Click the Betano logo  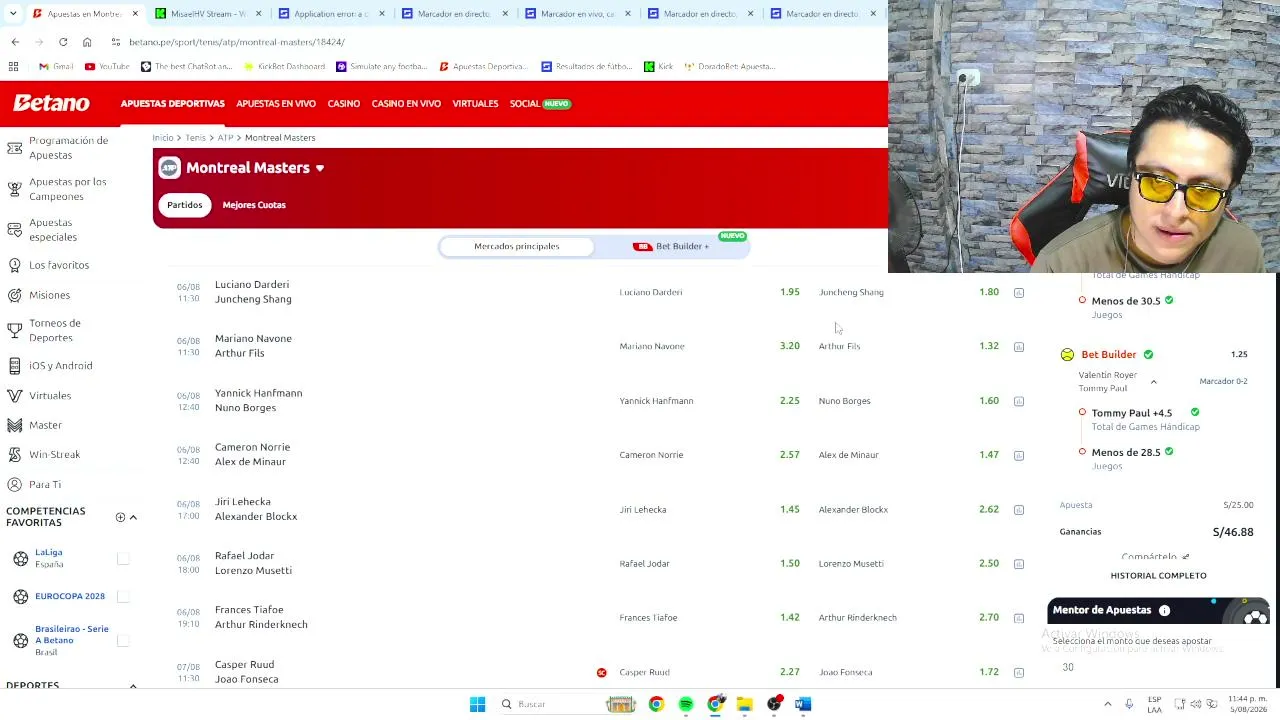click(51, 103)
